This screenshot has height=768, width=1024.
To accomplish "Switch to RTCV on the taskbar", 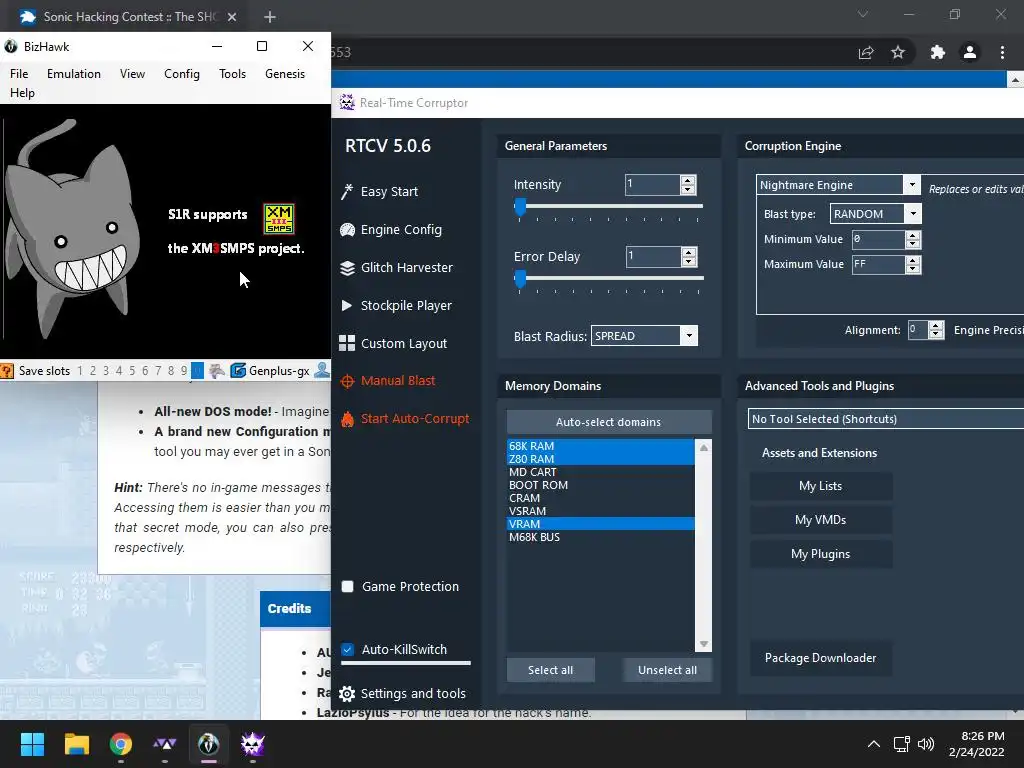I will [x=253, y=744].
